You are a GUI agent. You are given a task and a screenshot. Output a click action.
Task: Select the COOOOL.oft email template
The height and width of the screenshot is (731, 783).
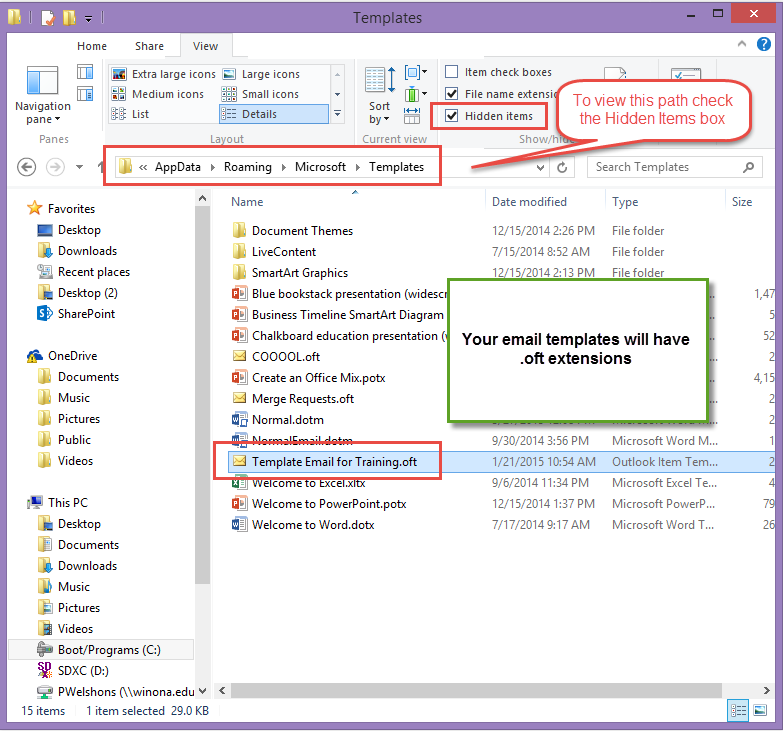point(285,356)
